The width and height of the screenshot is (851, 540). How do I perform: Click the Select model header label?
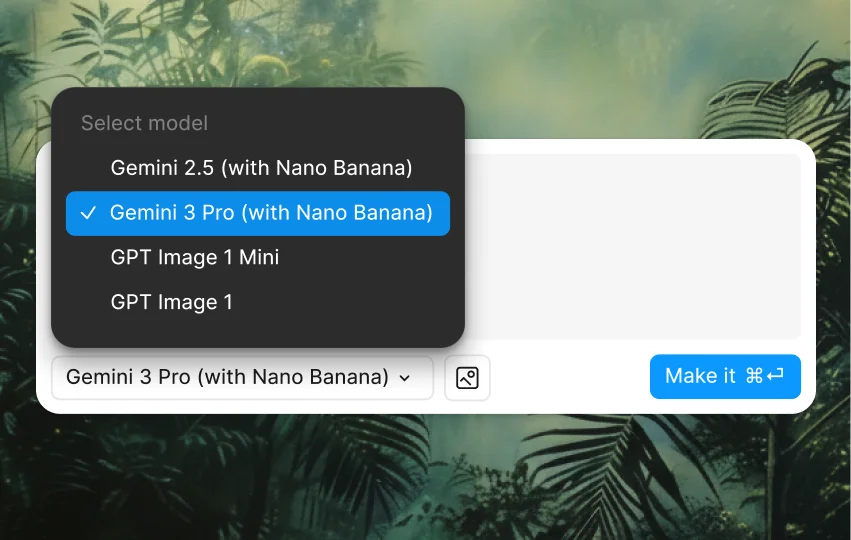144,123
